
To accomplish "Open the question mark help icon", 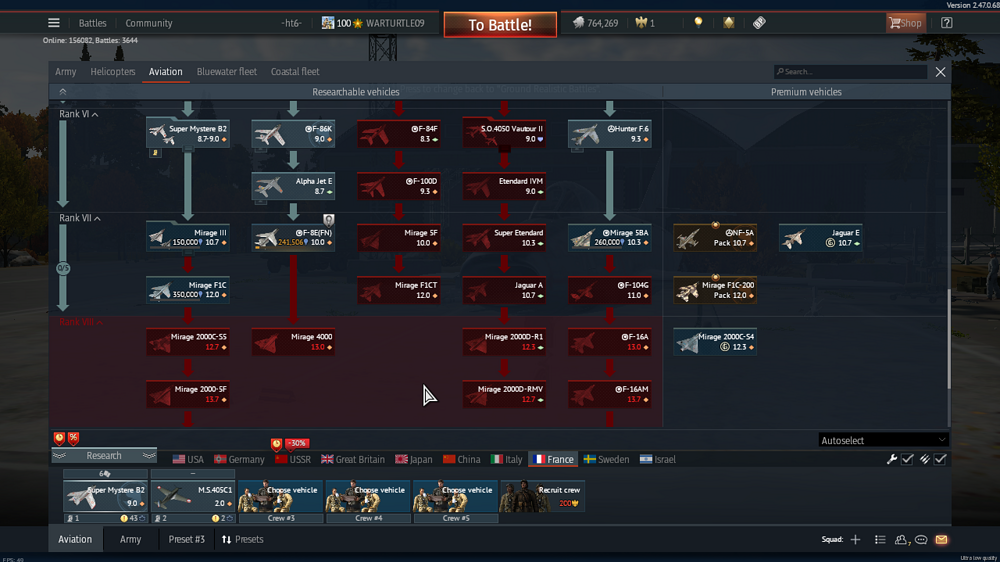I will coord(946,23).
